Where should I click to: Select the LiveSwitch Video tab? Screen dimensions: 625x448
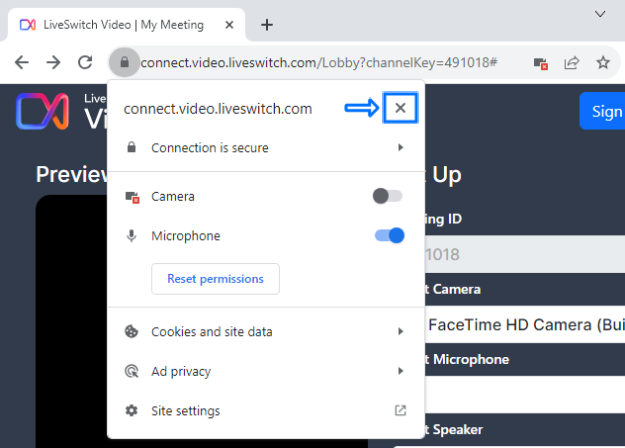(x=124, y=25)
